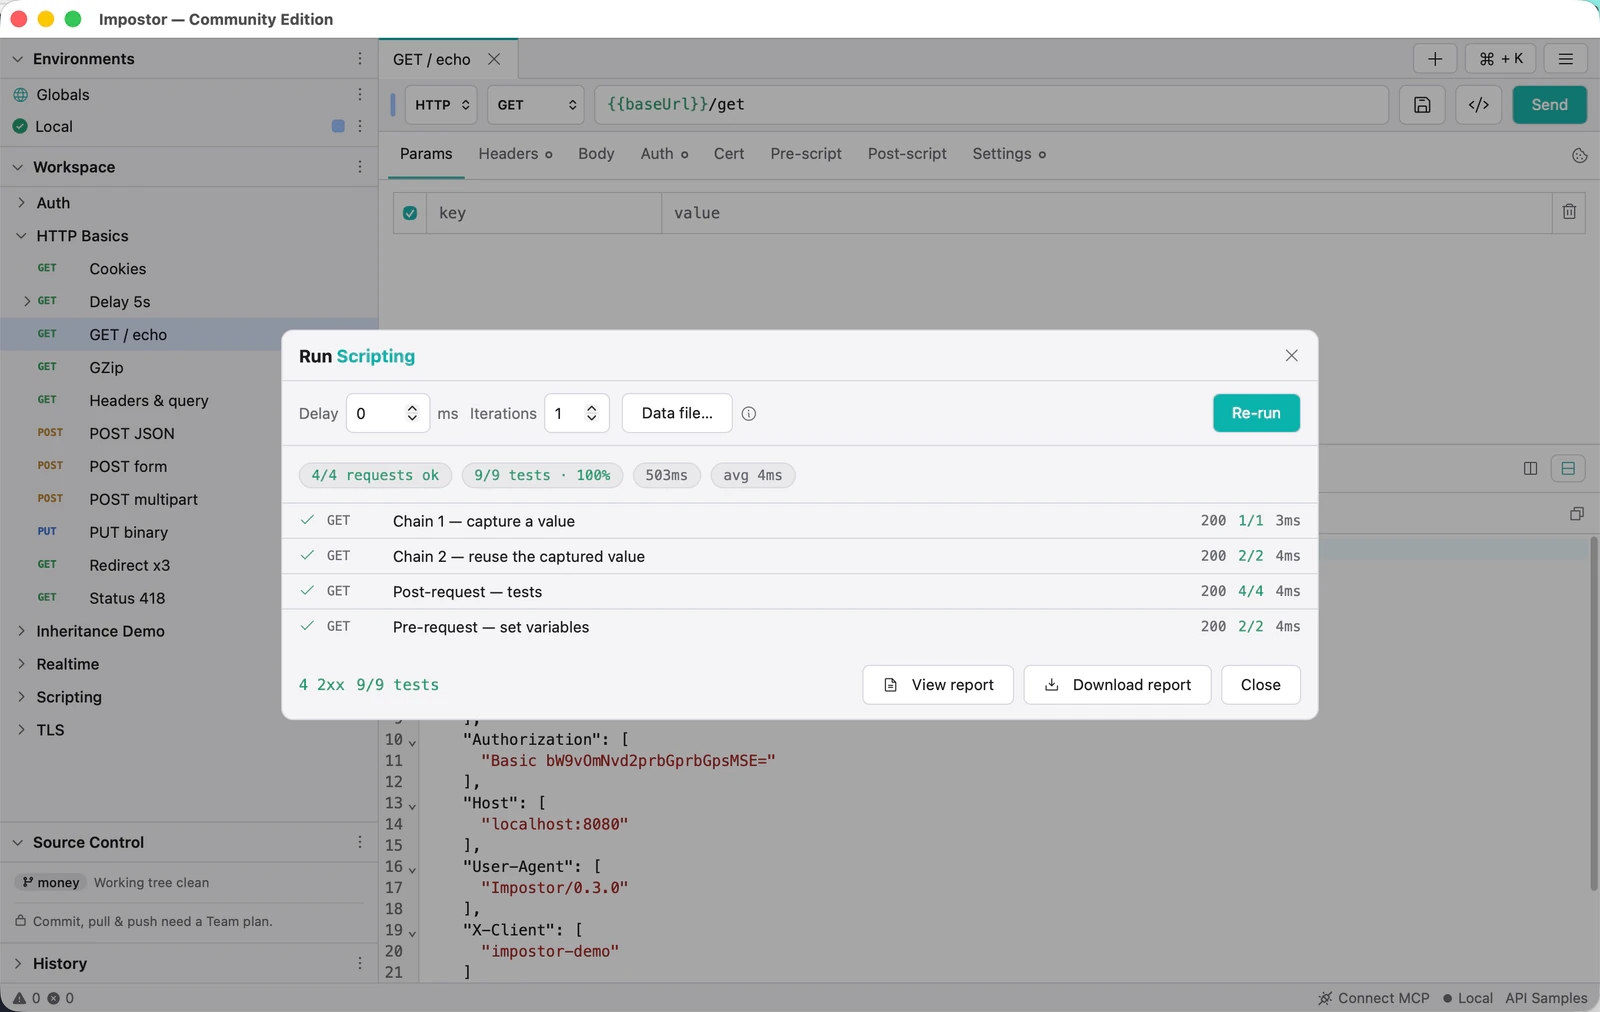
Task: Click the Data file... button
Action: pyautogui.click(x=677, y=413)
